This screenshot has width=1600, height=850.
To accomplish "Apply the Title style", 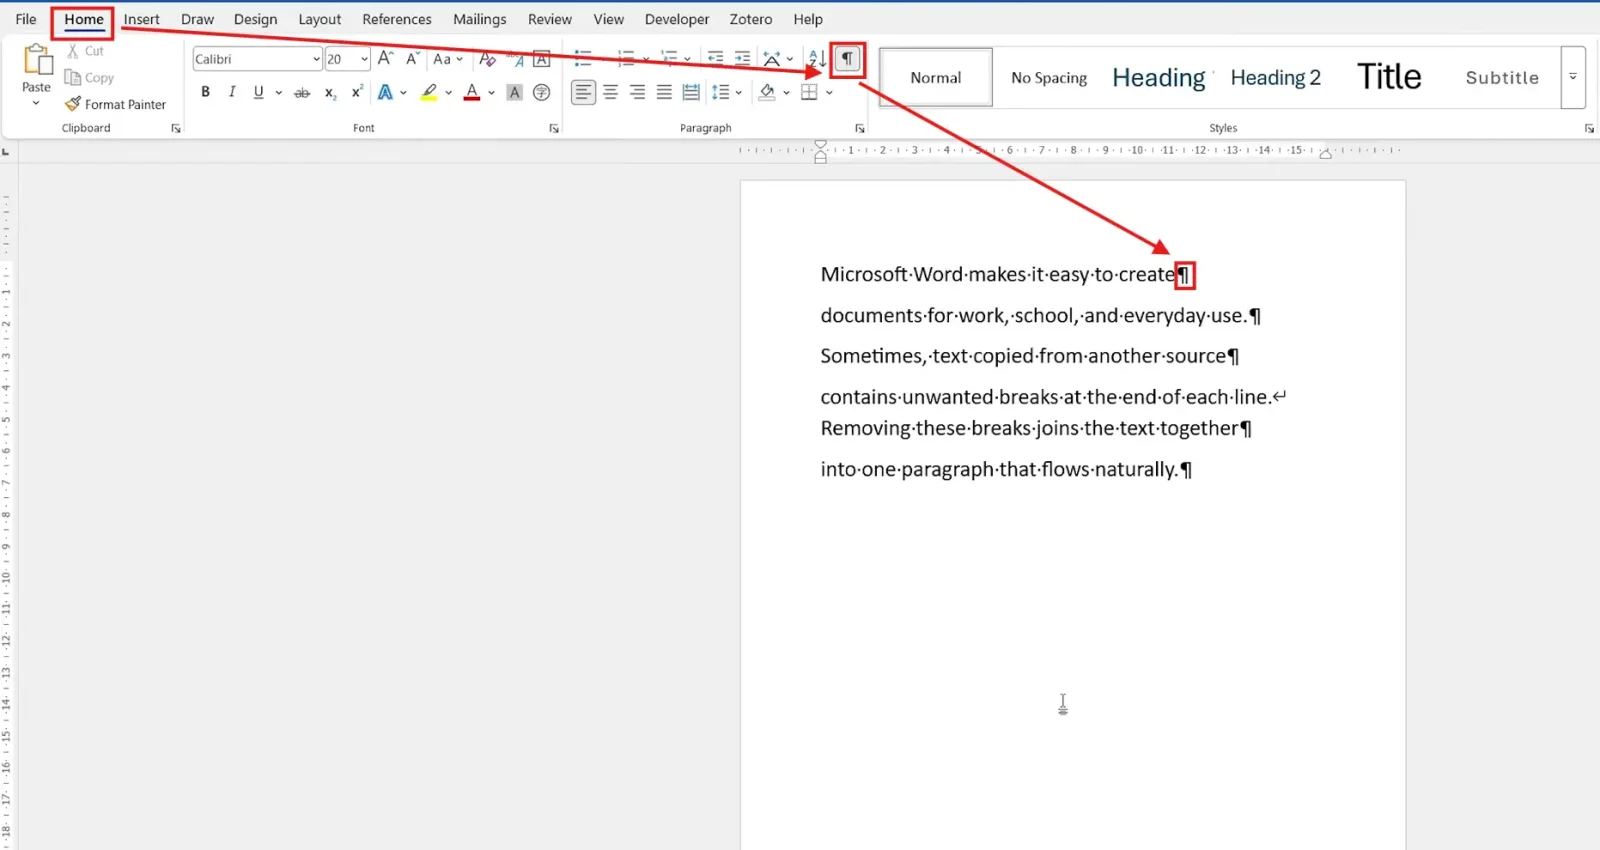I will click(x=1389, y=77).
